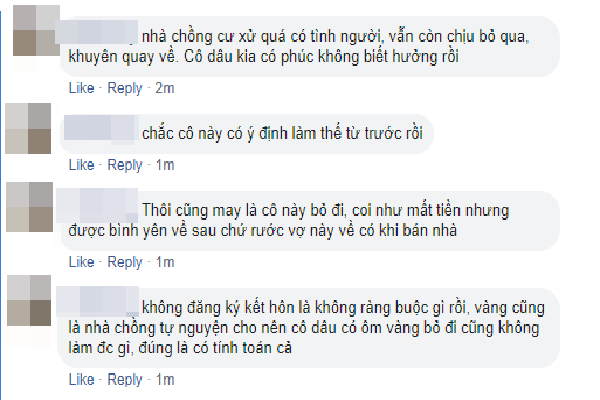This screenshot has width=600, height=400.
Task: Open the fourth commenter's blurred profile picture
Action: pyautogui.click(x=29, y=300)
